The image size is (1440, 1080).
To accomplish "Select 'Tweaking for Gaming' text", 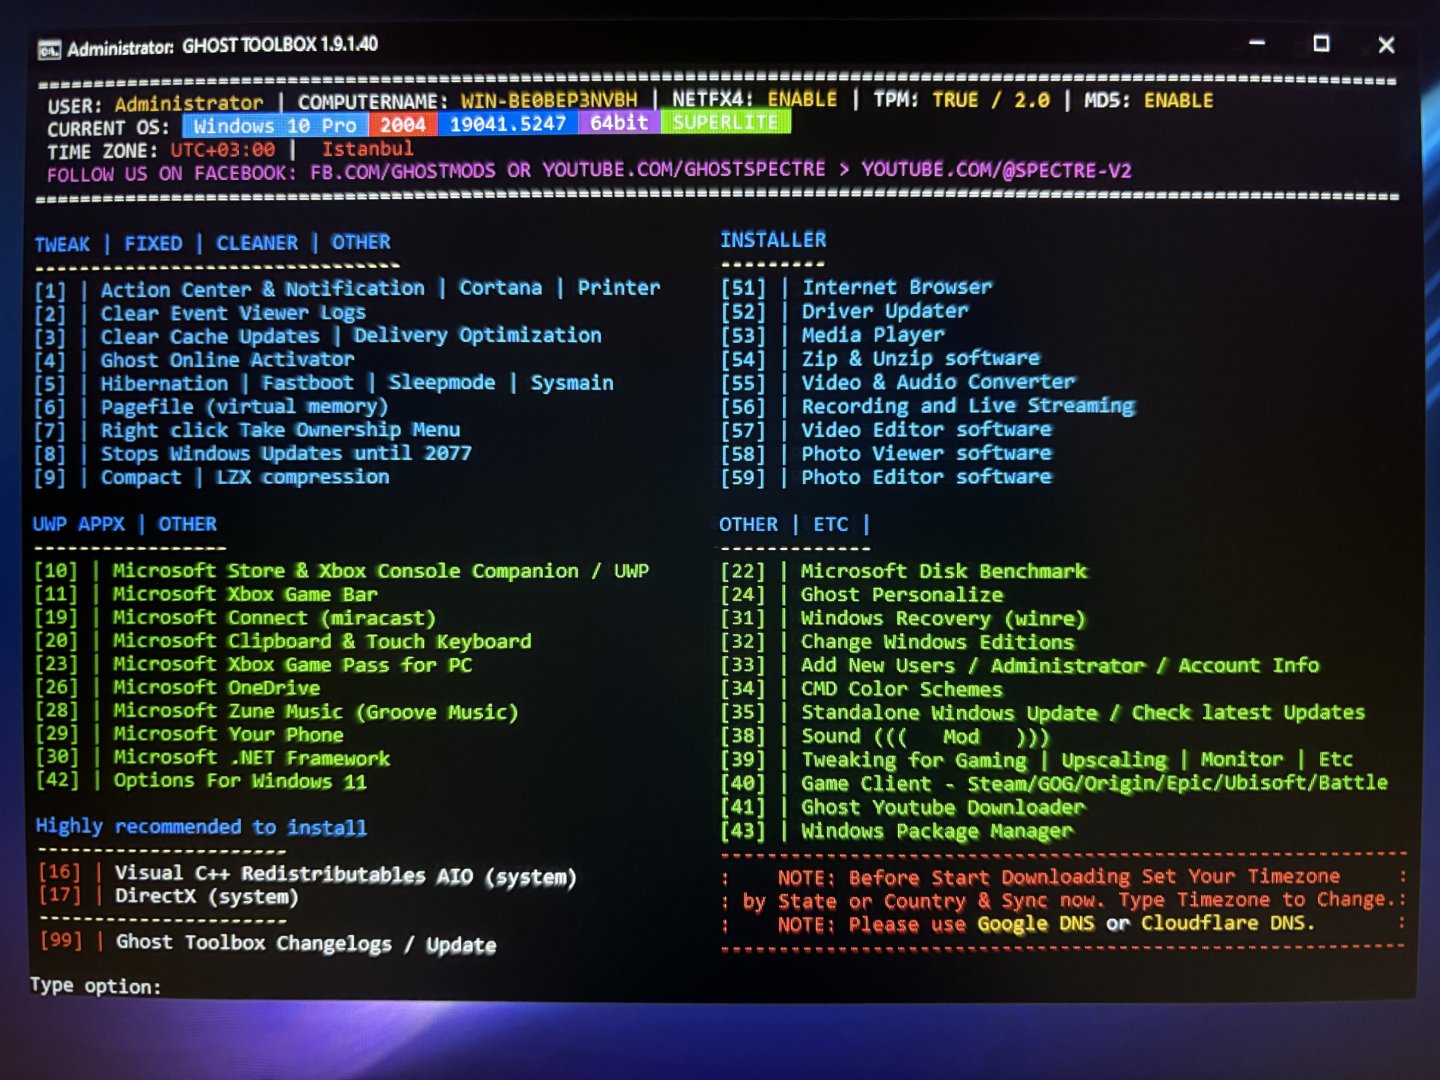I will 914,760.
